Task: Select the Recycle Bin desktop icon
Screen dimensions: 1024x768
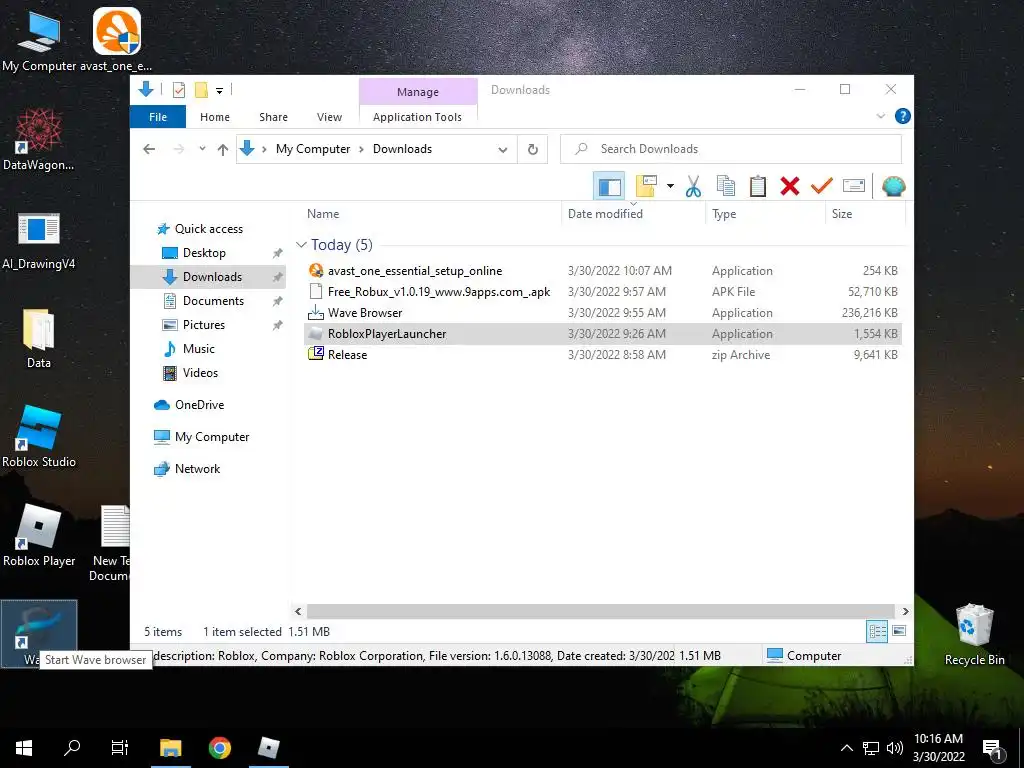Action: tap(974, 633)
